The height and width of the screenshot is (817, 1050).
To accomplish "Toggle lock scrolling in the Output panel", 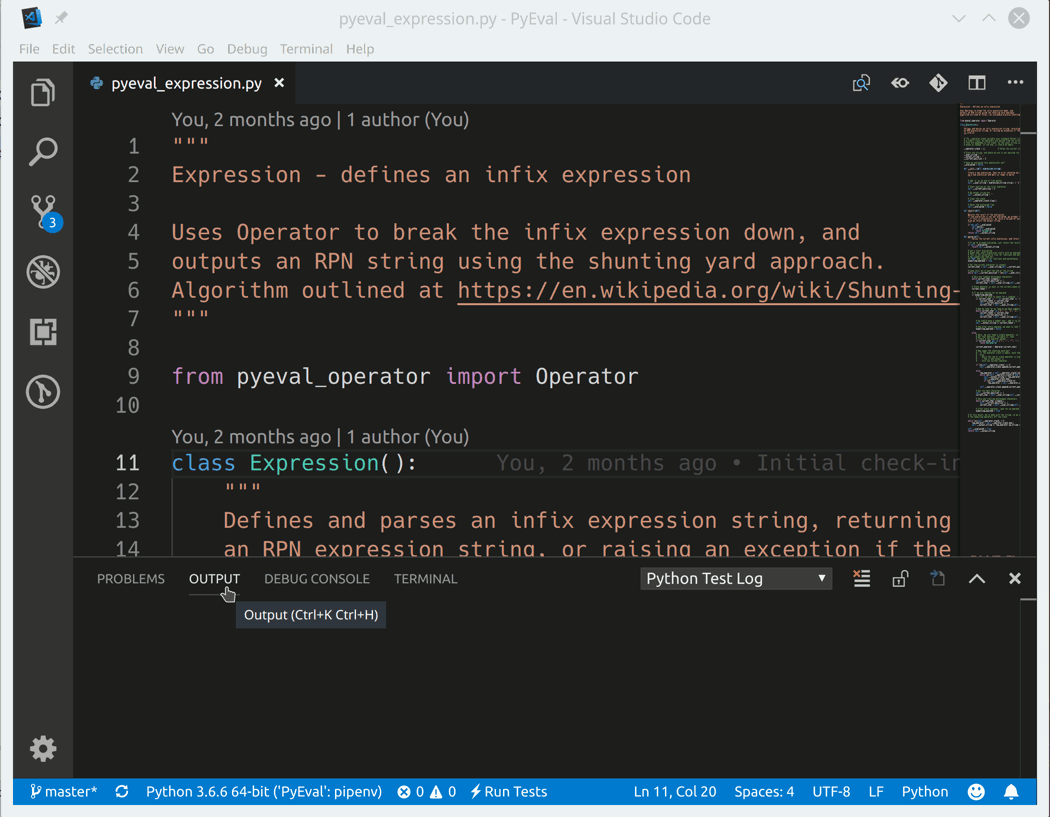I will pos(899,578).
